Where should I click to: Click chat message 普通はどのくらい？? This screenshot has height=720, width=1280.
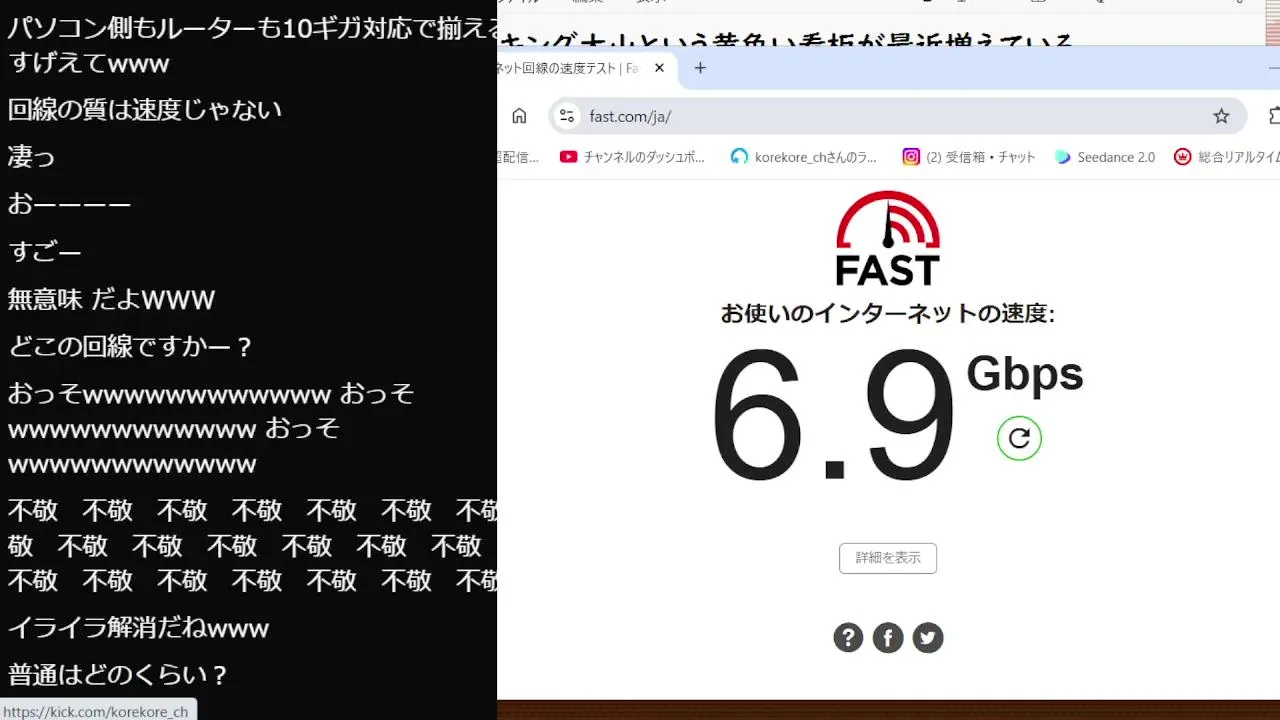click(118, 675)
